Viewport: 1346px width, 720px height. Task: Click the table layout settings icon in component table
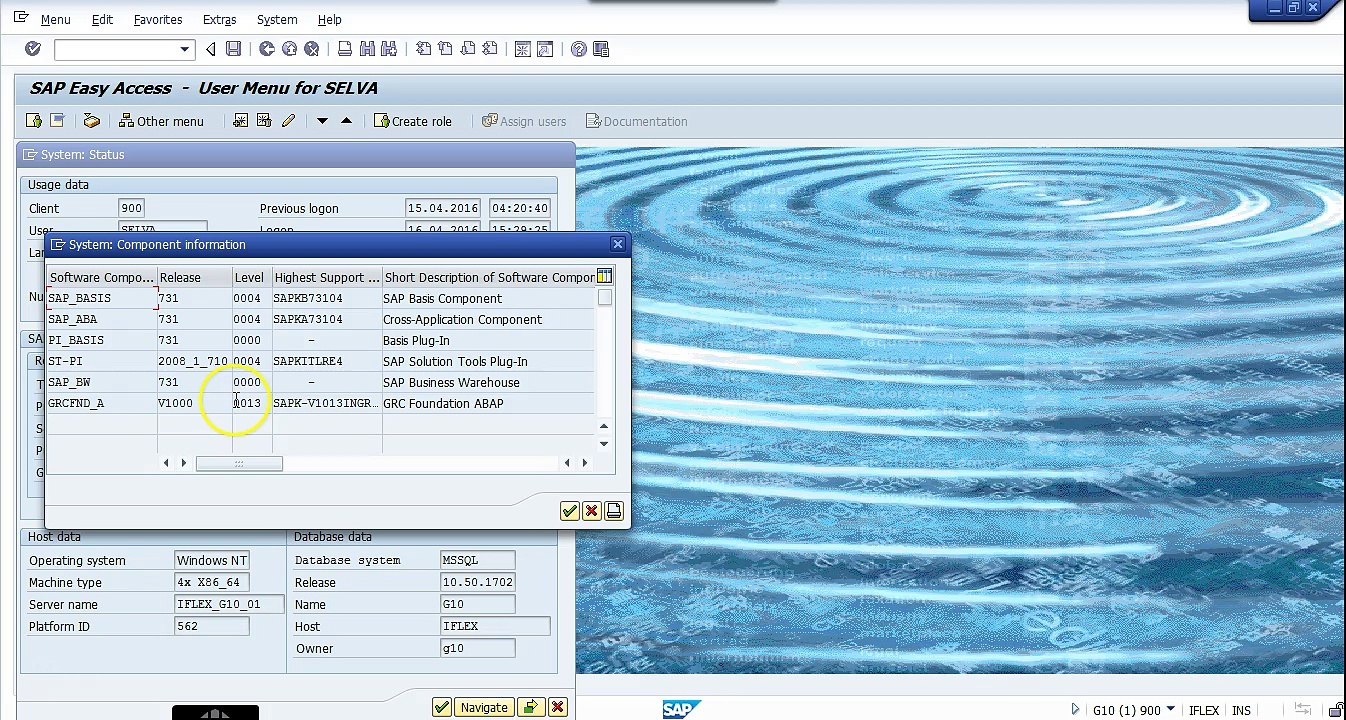tap(604, 276)
